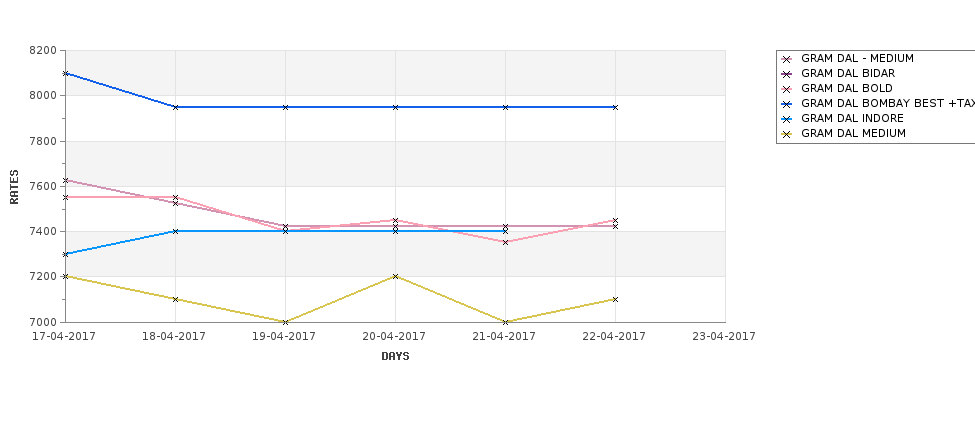The width and height of the screenshot is (975, 429).
Task: Select the yellow line peak on 20-04-2017
Action: point(395,276)
